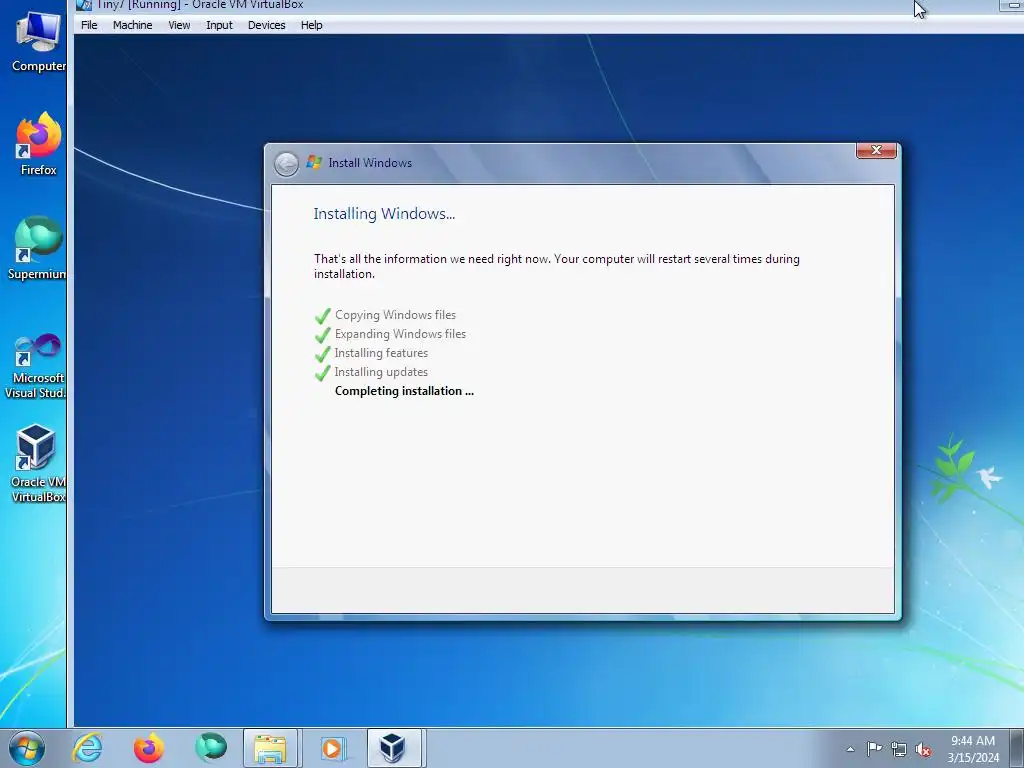Click the checkmark beside Copying Windows files
The height and width of the screenshot is (768, 1024).
[323, 315]
